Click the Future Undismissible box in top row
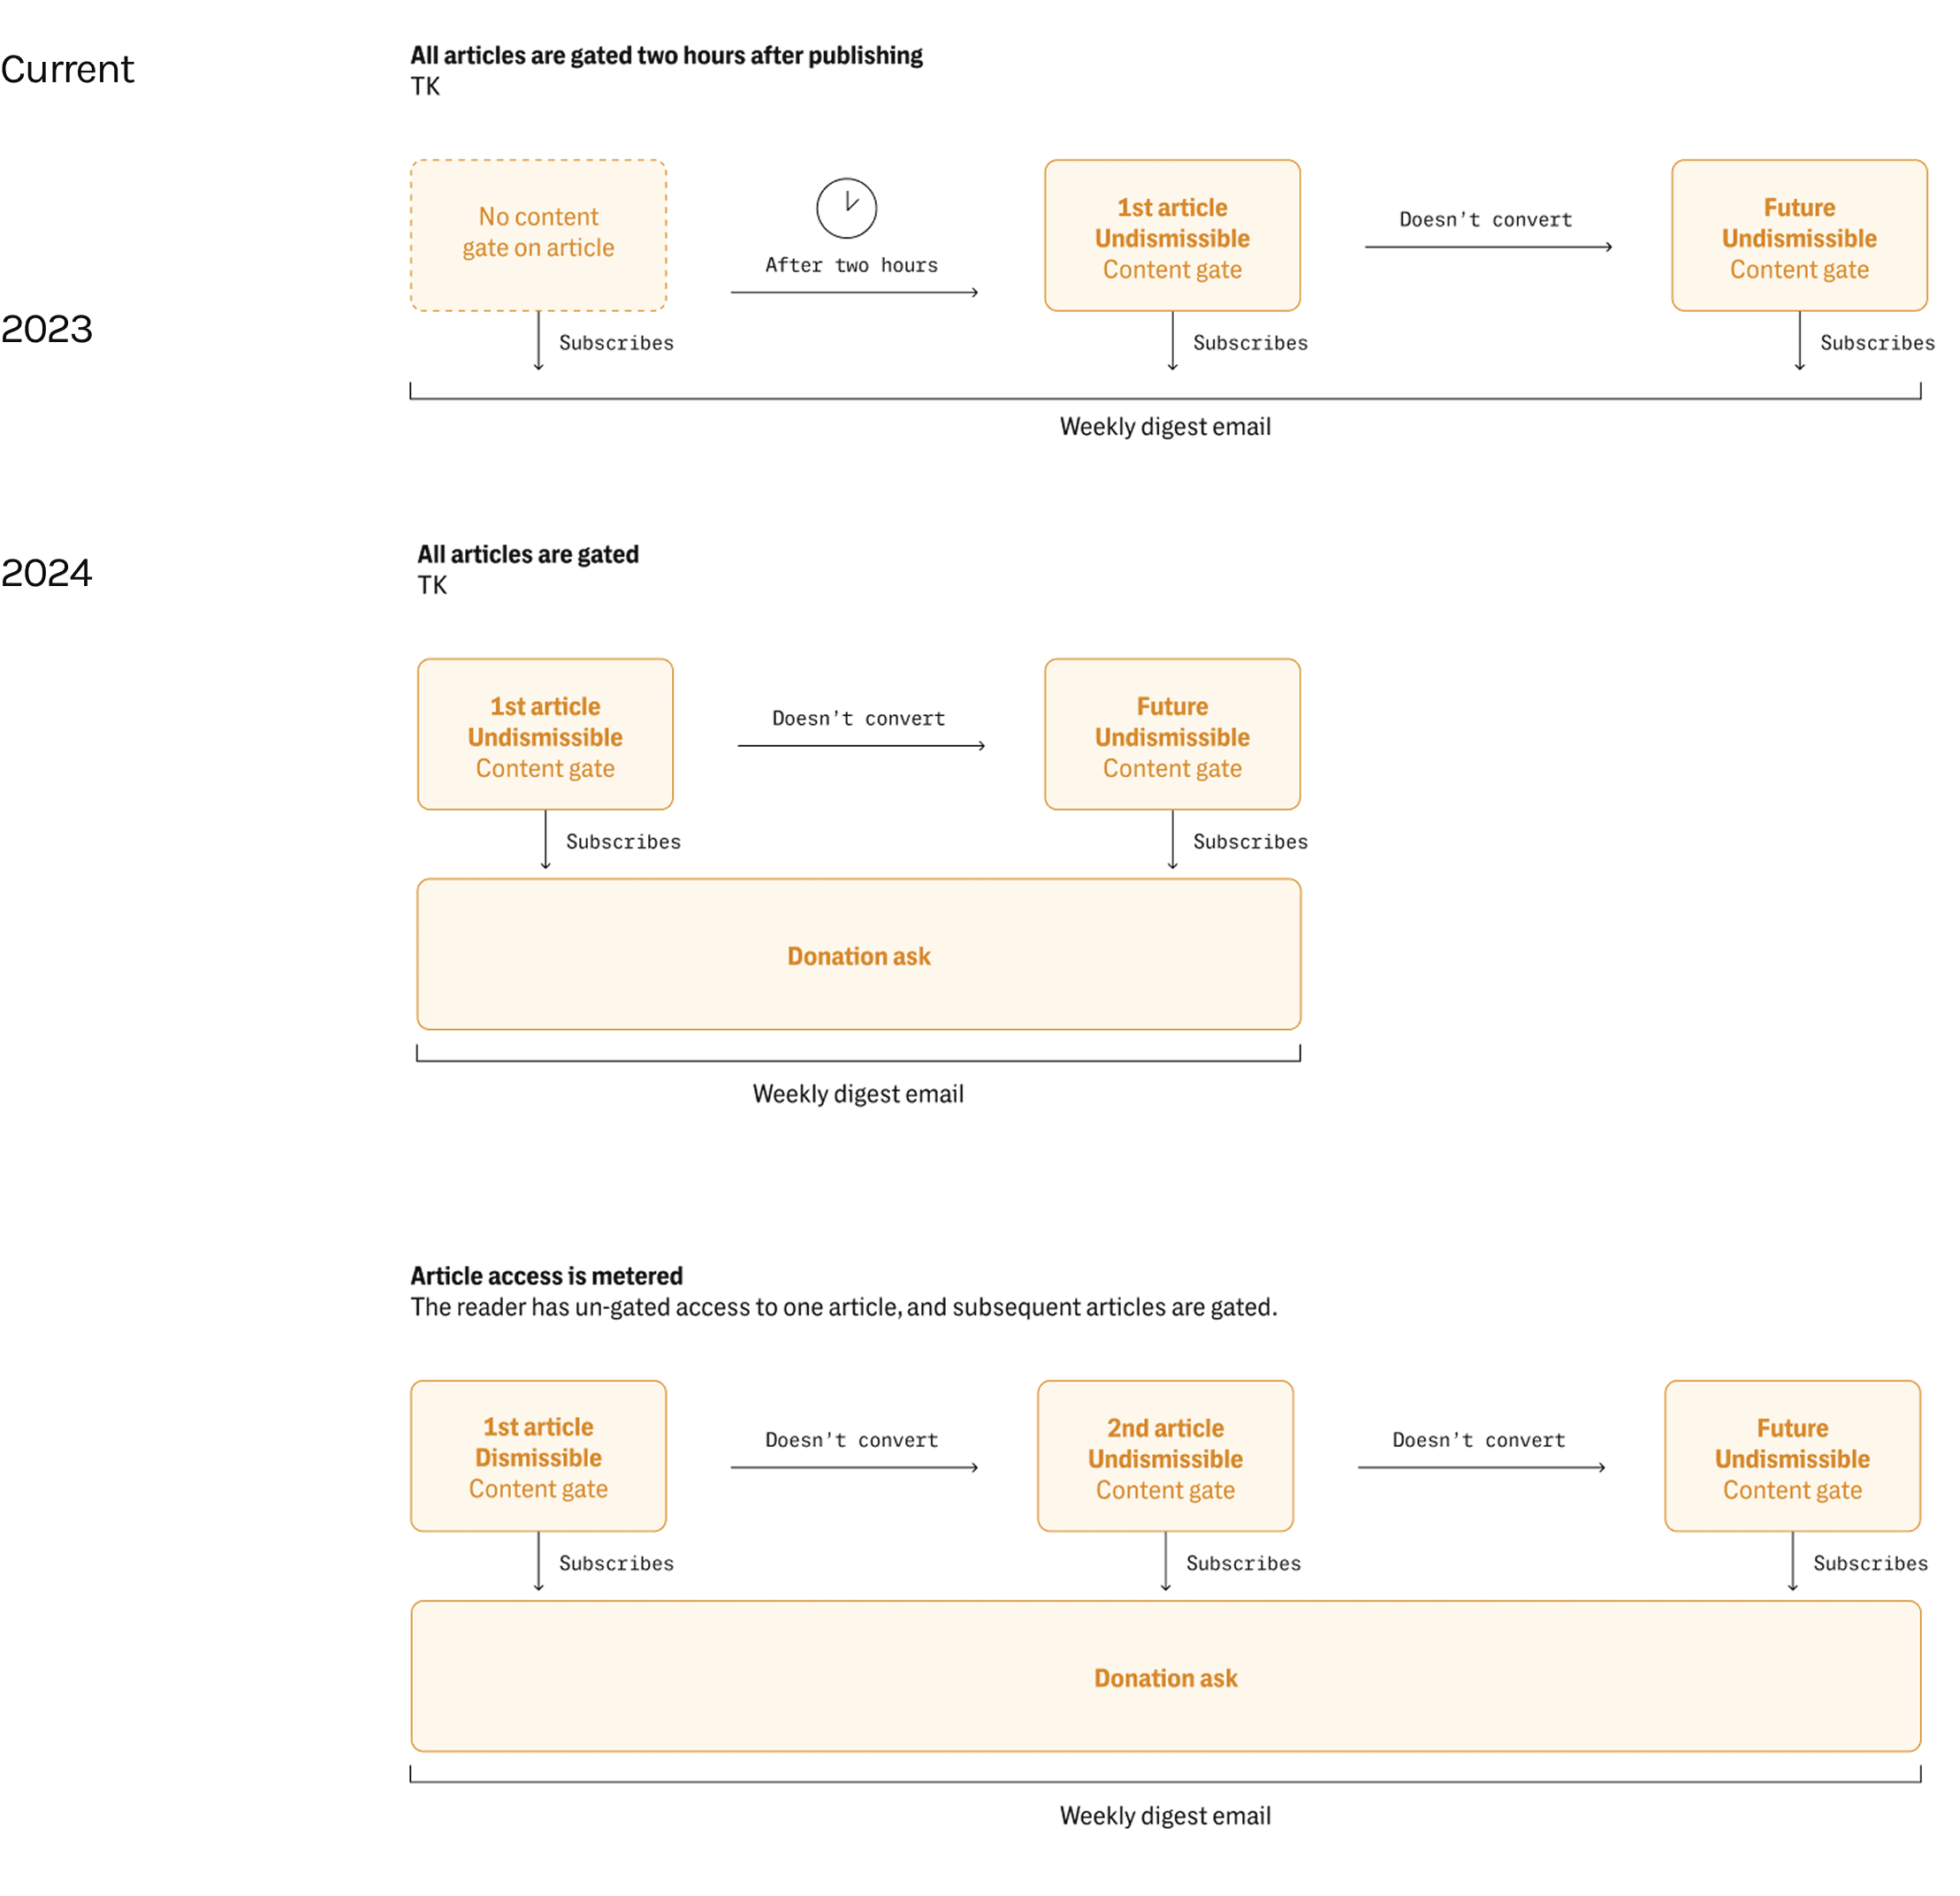The height and width of the screenshot is (1896, 1960). (x=1798, y=236)
